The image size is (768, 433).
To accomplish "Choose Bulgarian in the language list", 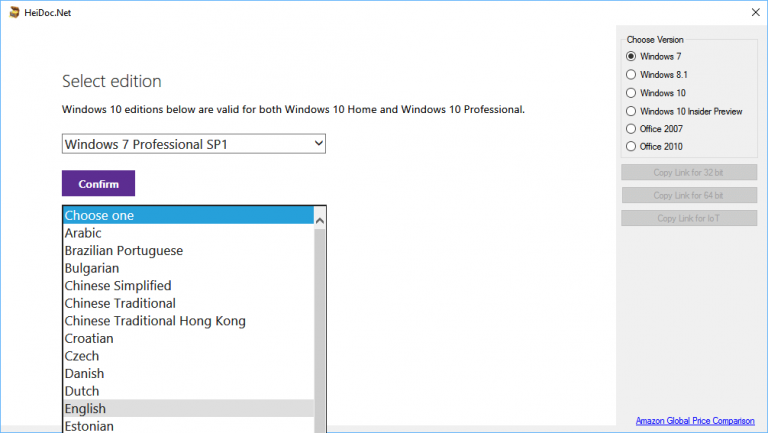I will tap(189, 268).
